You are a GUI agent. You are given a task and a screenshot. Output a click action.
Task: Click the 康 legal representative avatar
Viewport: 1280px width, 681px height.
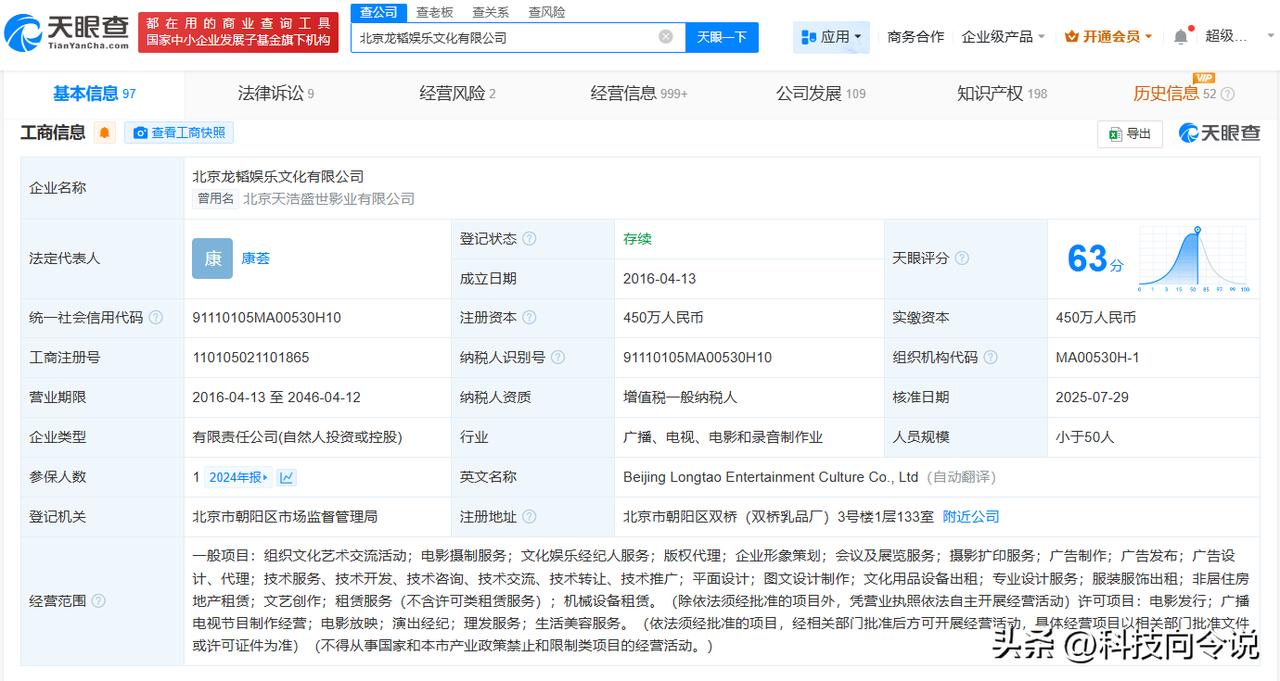tap(212, 258)
